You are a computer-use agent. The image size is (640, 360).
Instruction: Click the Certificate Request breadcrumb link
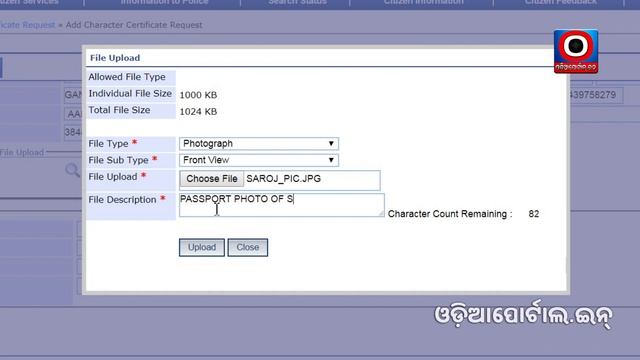[27, 25]
